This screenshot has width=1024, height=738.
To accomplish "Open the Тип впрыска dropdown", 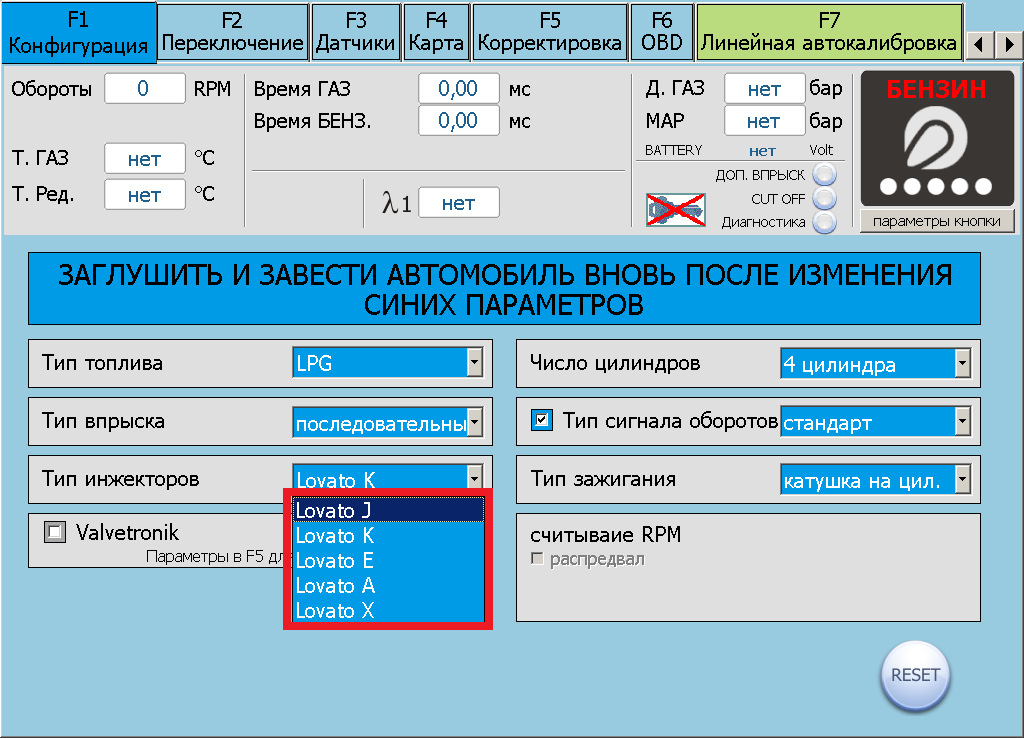I will tap(388, 422).
